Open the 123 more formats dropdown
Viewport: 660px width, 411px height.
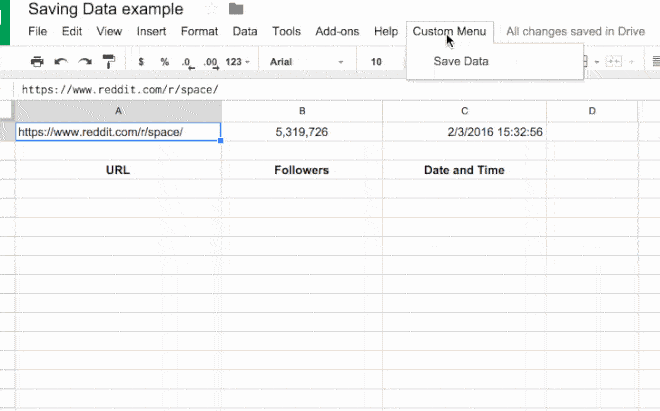coord(237,62)
